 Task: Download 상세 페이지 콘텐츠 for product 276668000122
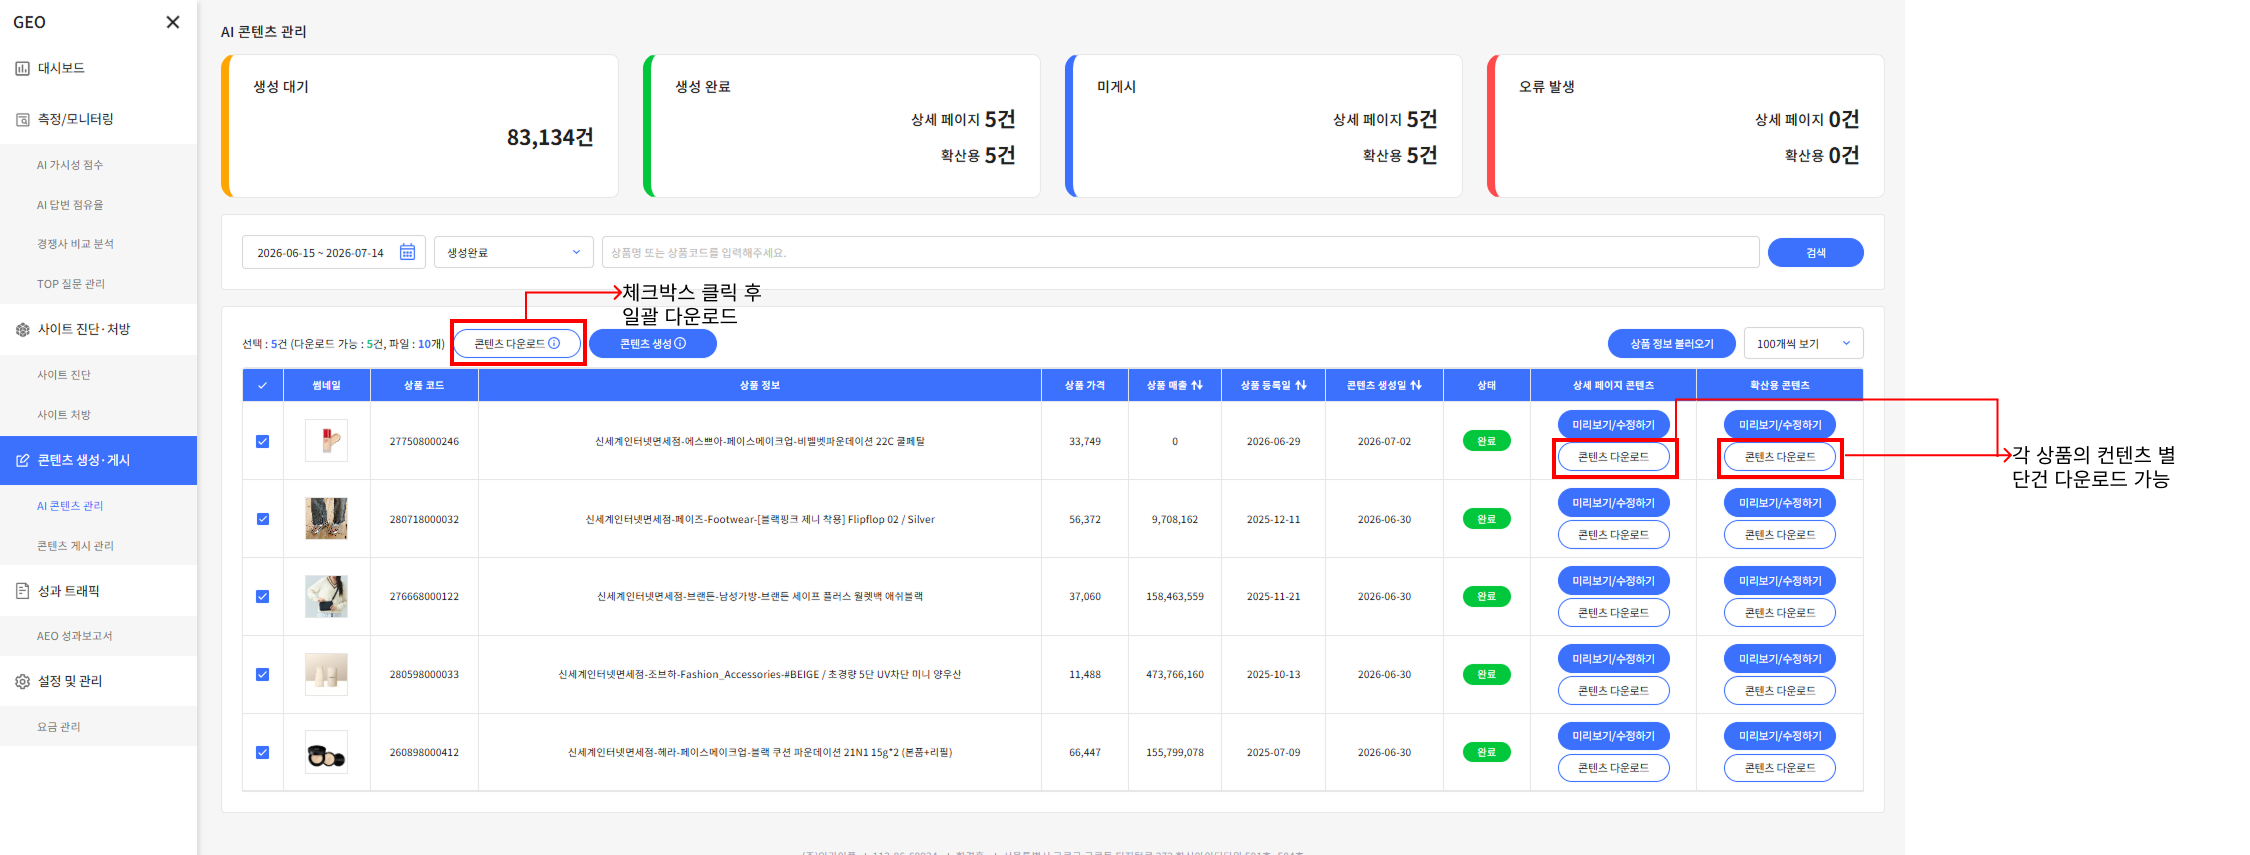pos(1613,613)
